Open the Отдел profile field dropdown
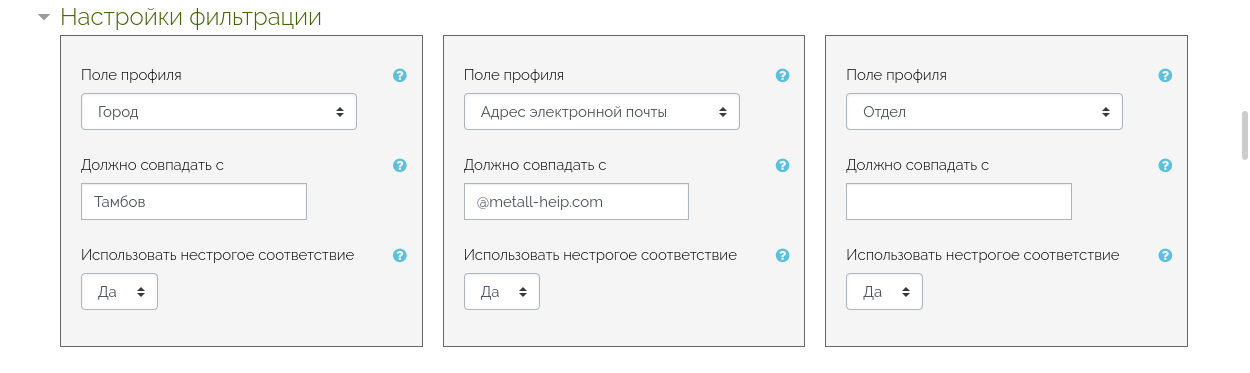Viewport: 1250px width, 373px height. tap(984, 112)
